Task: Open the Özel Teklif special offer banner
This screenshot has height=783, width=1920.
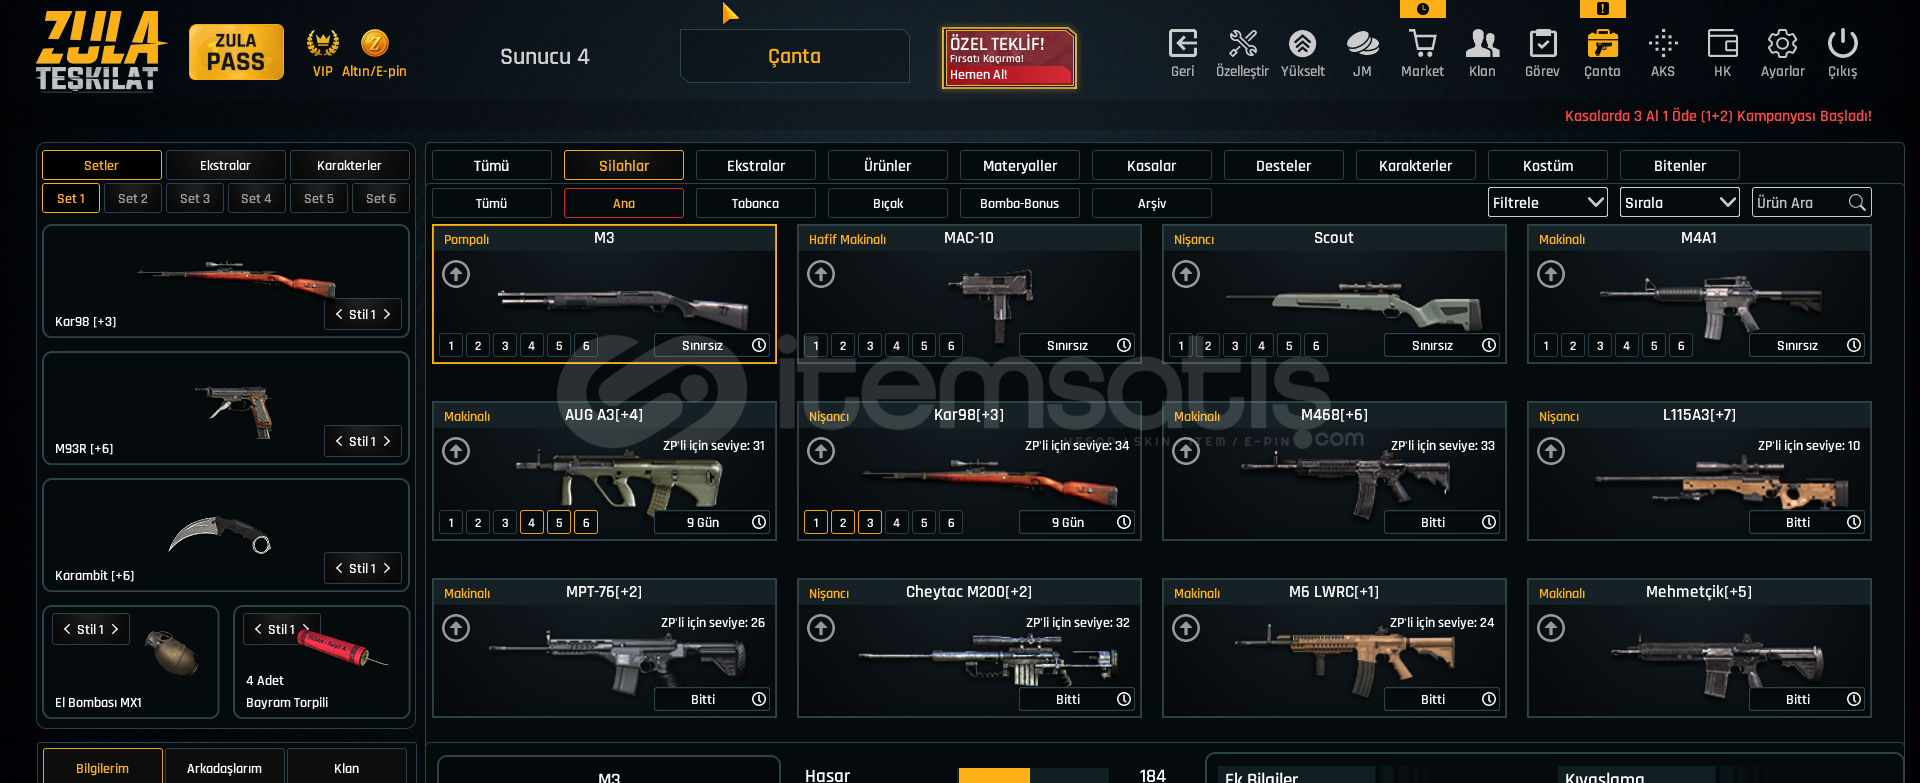Action: (x=1009, y=58)
